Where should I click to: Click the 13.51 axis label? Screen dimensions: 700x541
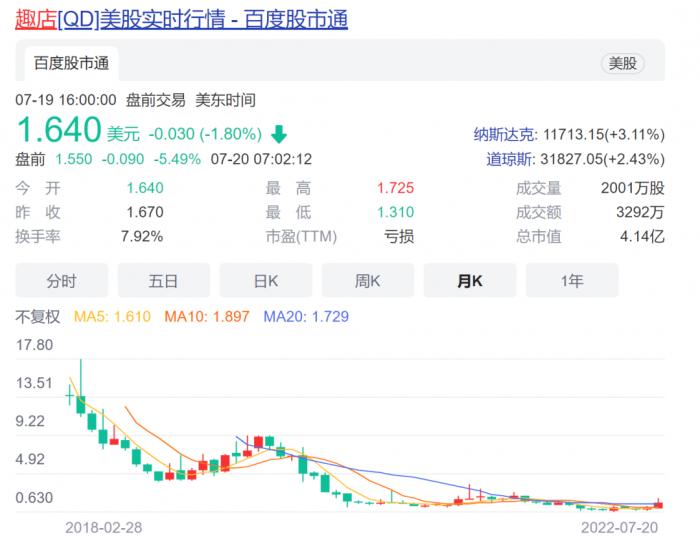[x=34, y=383]
